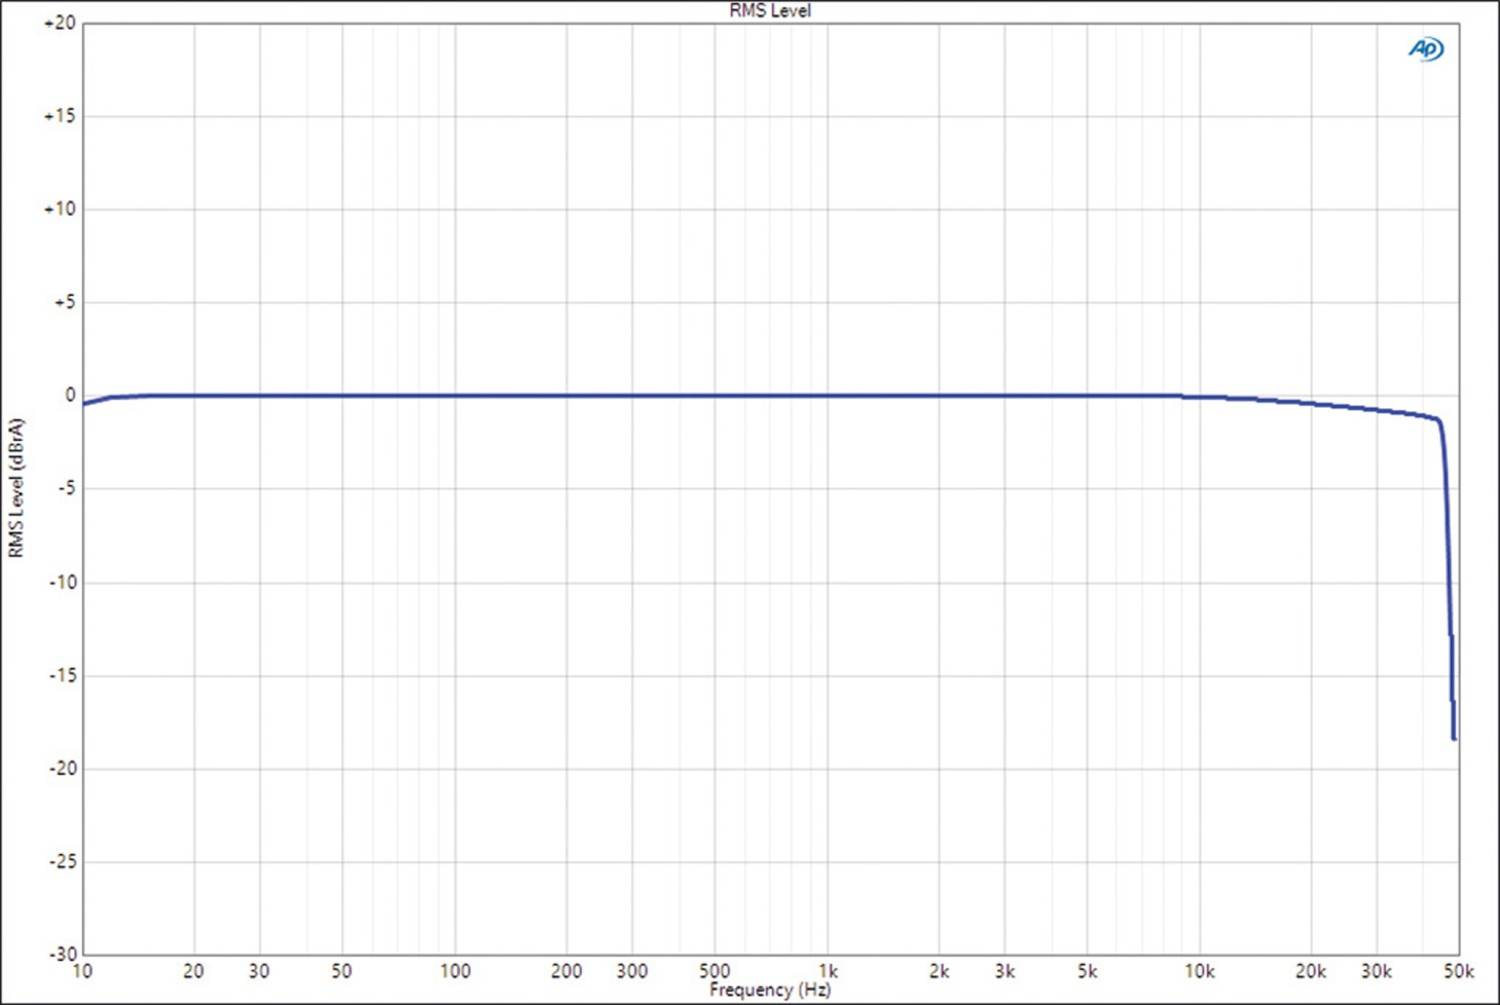Click the '3k' frequency tick label
Image resolution: width=1500 pixels, height=1005 pixels.
1005,970
